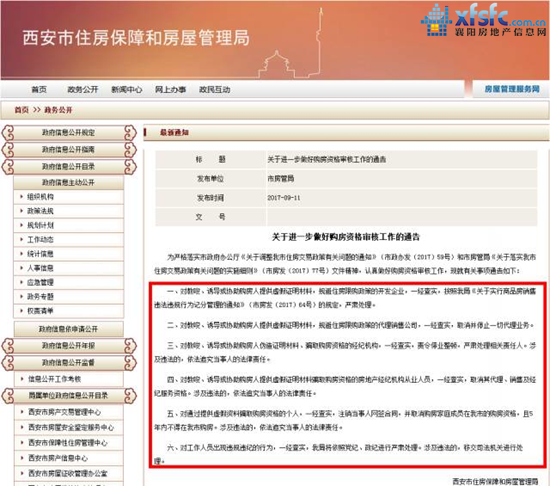Click the bullet arrow beside 组织机构
Viewport: 550px width, 486px height.
pyautogui.click(x=21, y=197)
